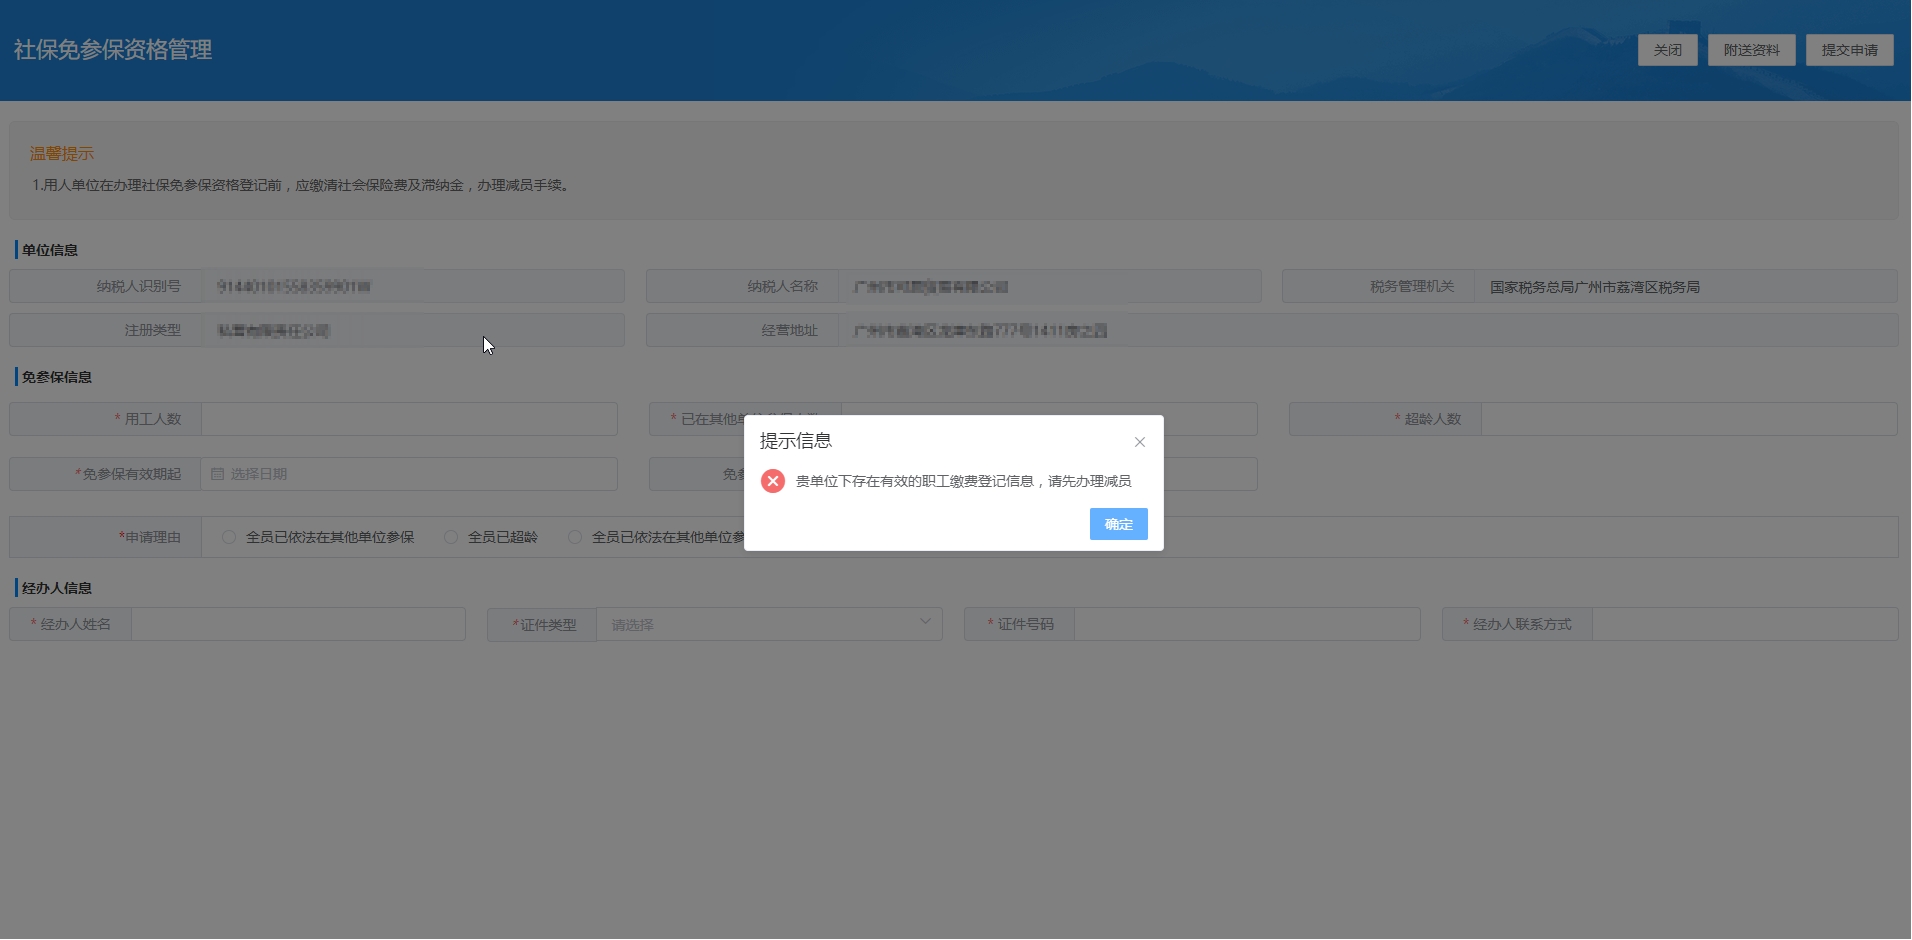Select the third 申请理由 radio option
This screenshot has height=940, width=1912.
(x=575, y=537)
